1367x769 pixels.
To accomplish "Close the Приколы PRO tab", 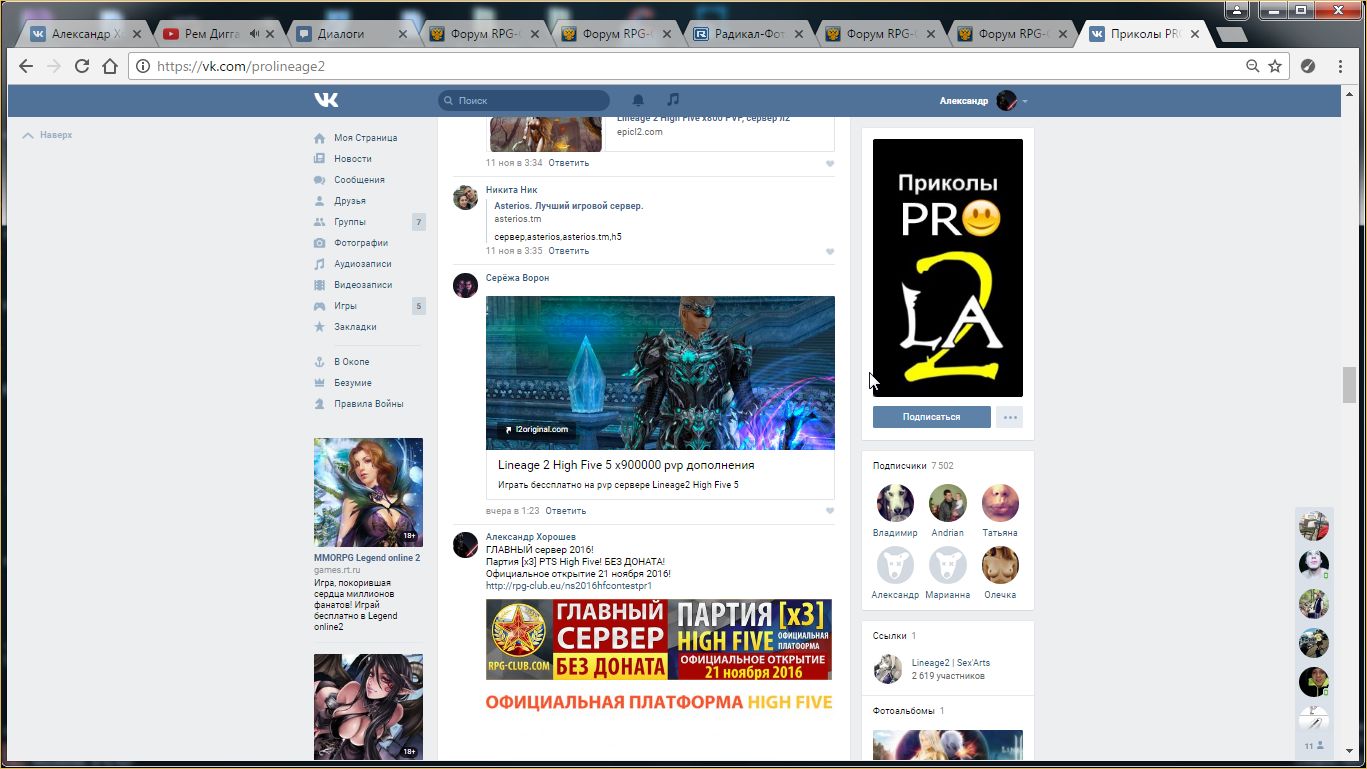I will [x=1195, y=34].
